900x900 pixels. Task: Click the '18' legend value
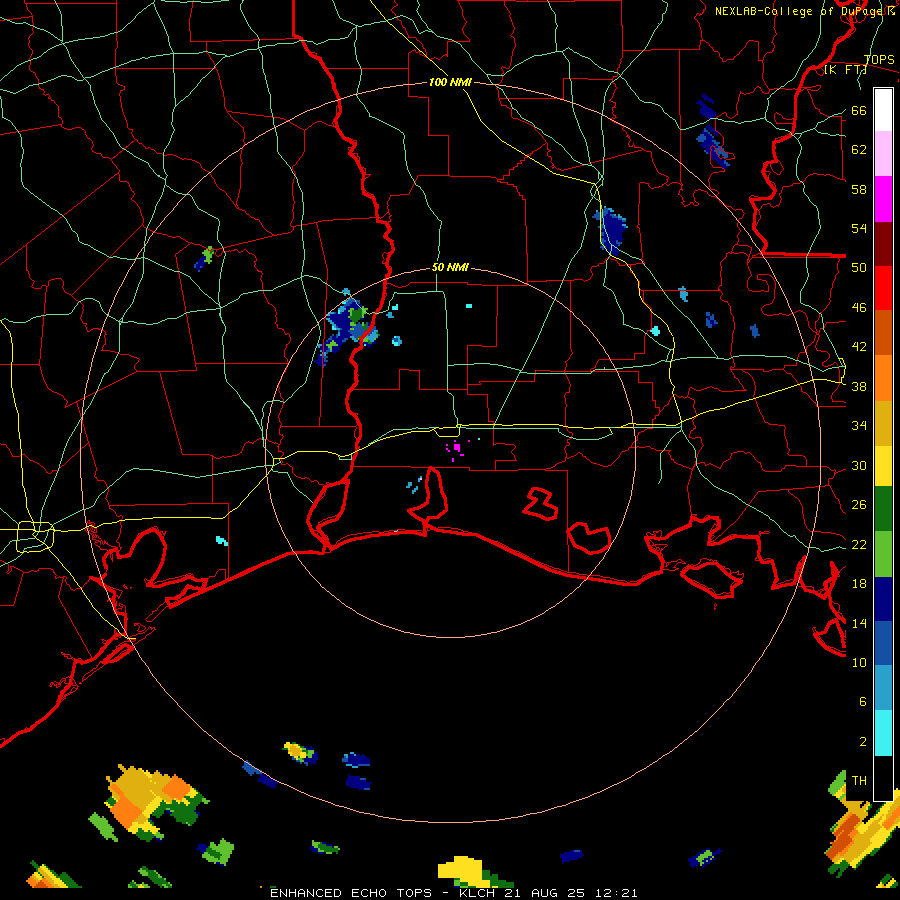pyautogui.click(x=859, y=584)
